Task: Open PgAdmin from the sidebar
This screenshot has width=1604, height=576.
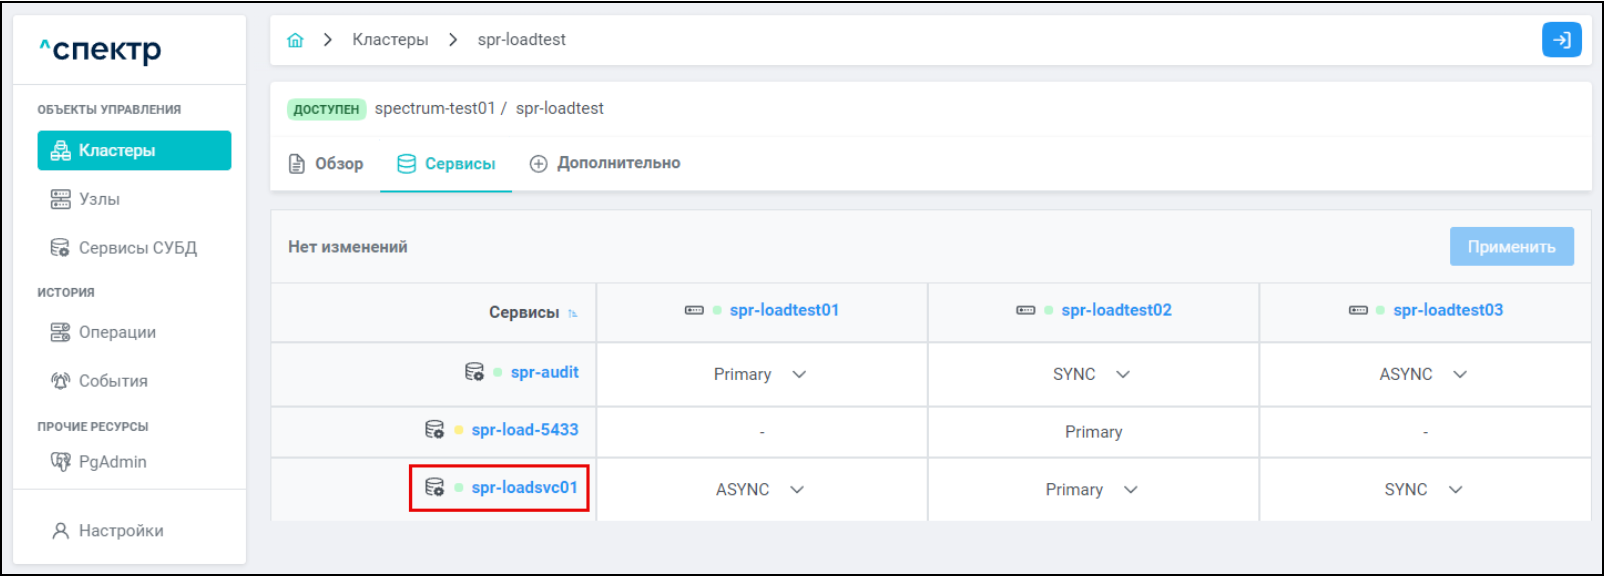Action: coord(112,461)
